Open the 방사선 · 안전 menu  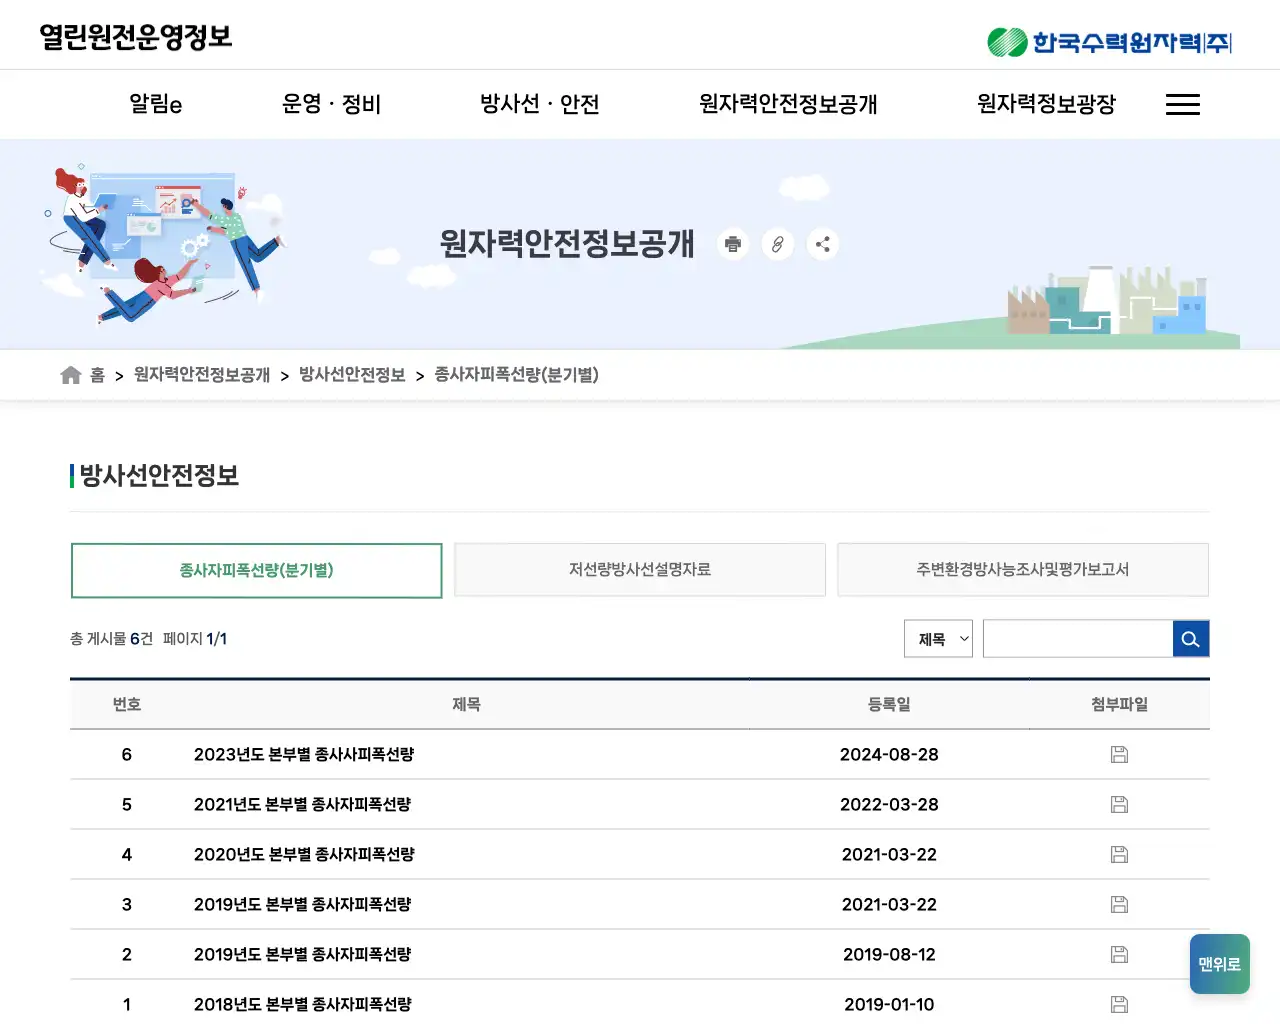click(540, 104)
